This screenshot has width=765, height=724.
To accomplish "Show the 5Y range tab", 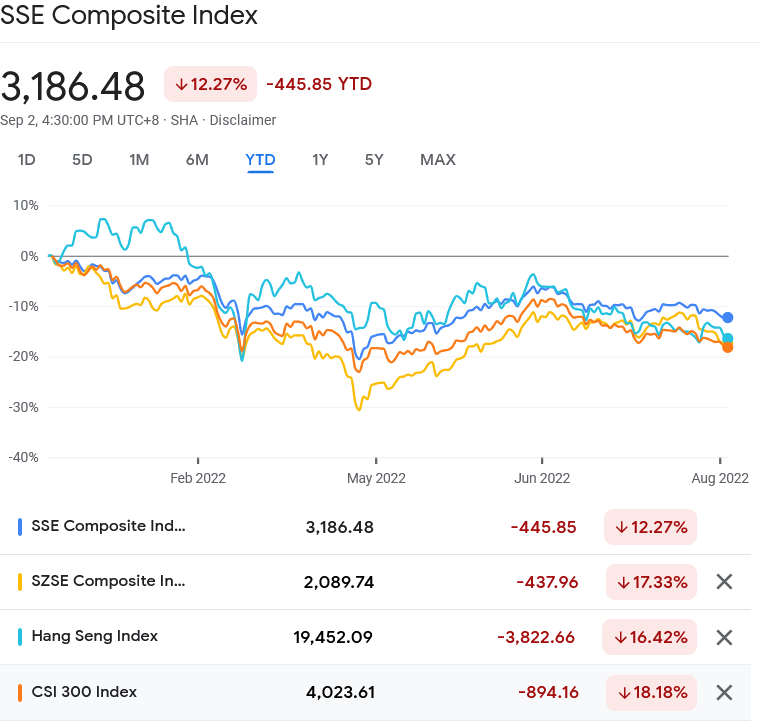I will pos(374,160).
